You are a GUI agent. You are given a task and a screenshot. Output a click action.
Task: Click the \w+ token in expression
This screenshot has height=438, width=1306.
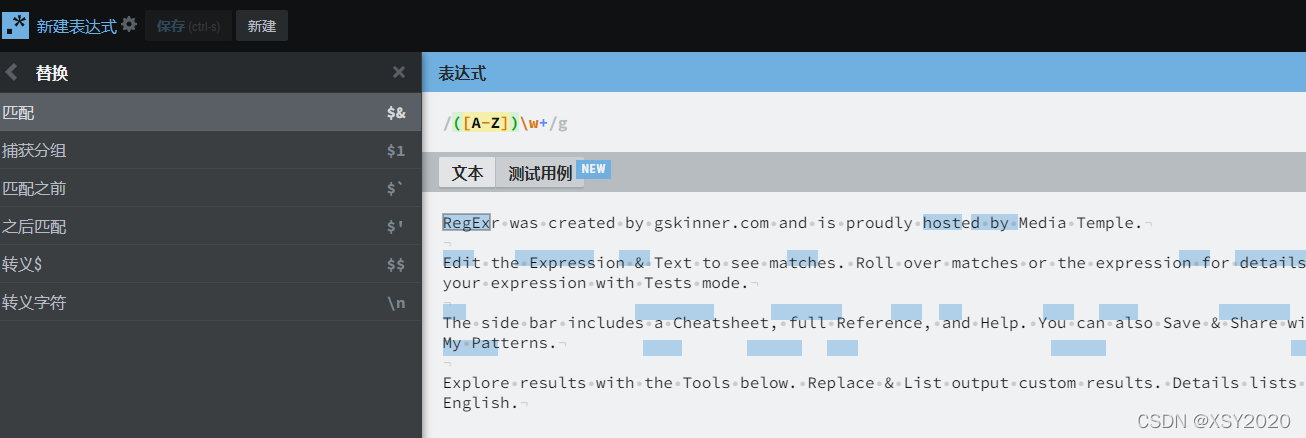coord(534,123)
